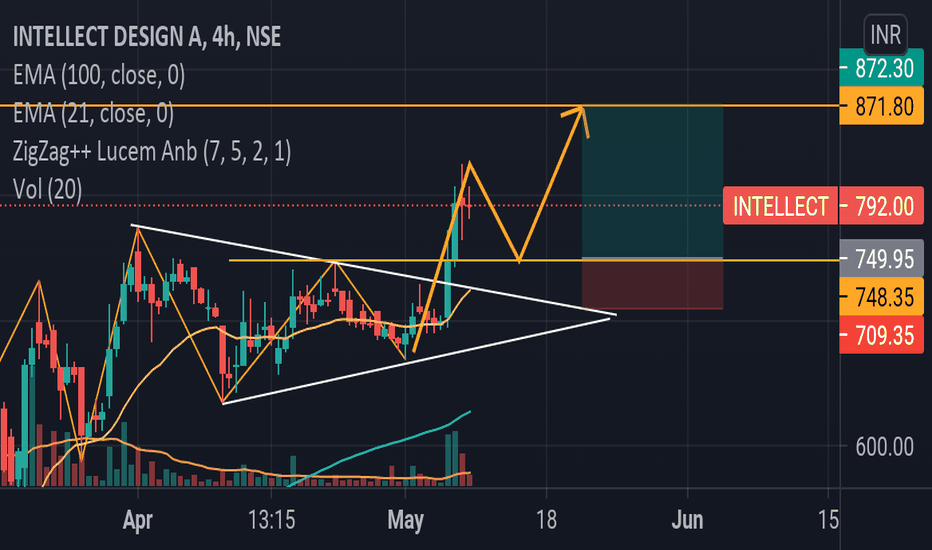Click the 872.30 green price label
Viewport: 932px width, 550px height.
[x=881, y=68]
